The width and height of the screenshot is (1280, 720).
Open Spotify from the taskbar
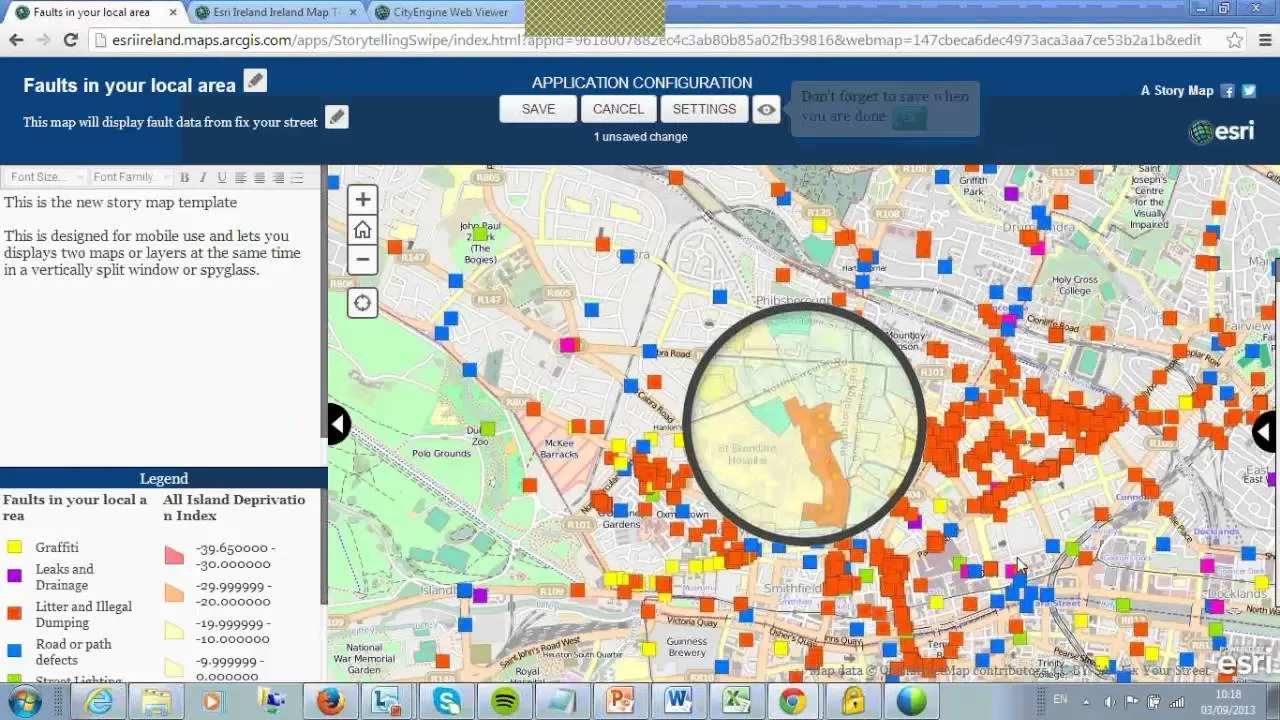pyautogui.click(x=505, y=701)
